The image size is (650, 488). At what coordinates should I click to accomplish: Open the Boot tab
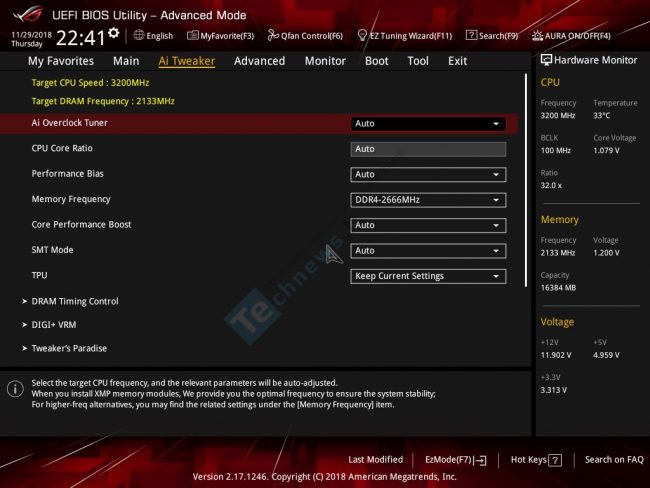(x=376, y=61)
